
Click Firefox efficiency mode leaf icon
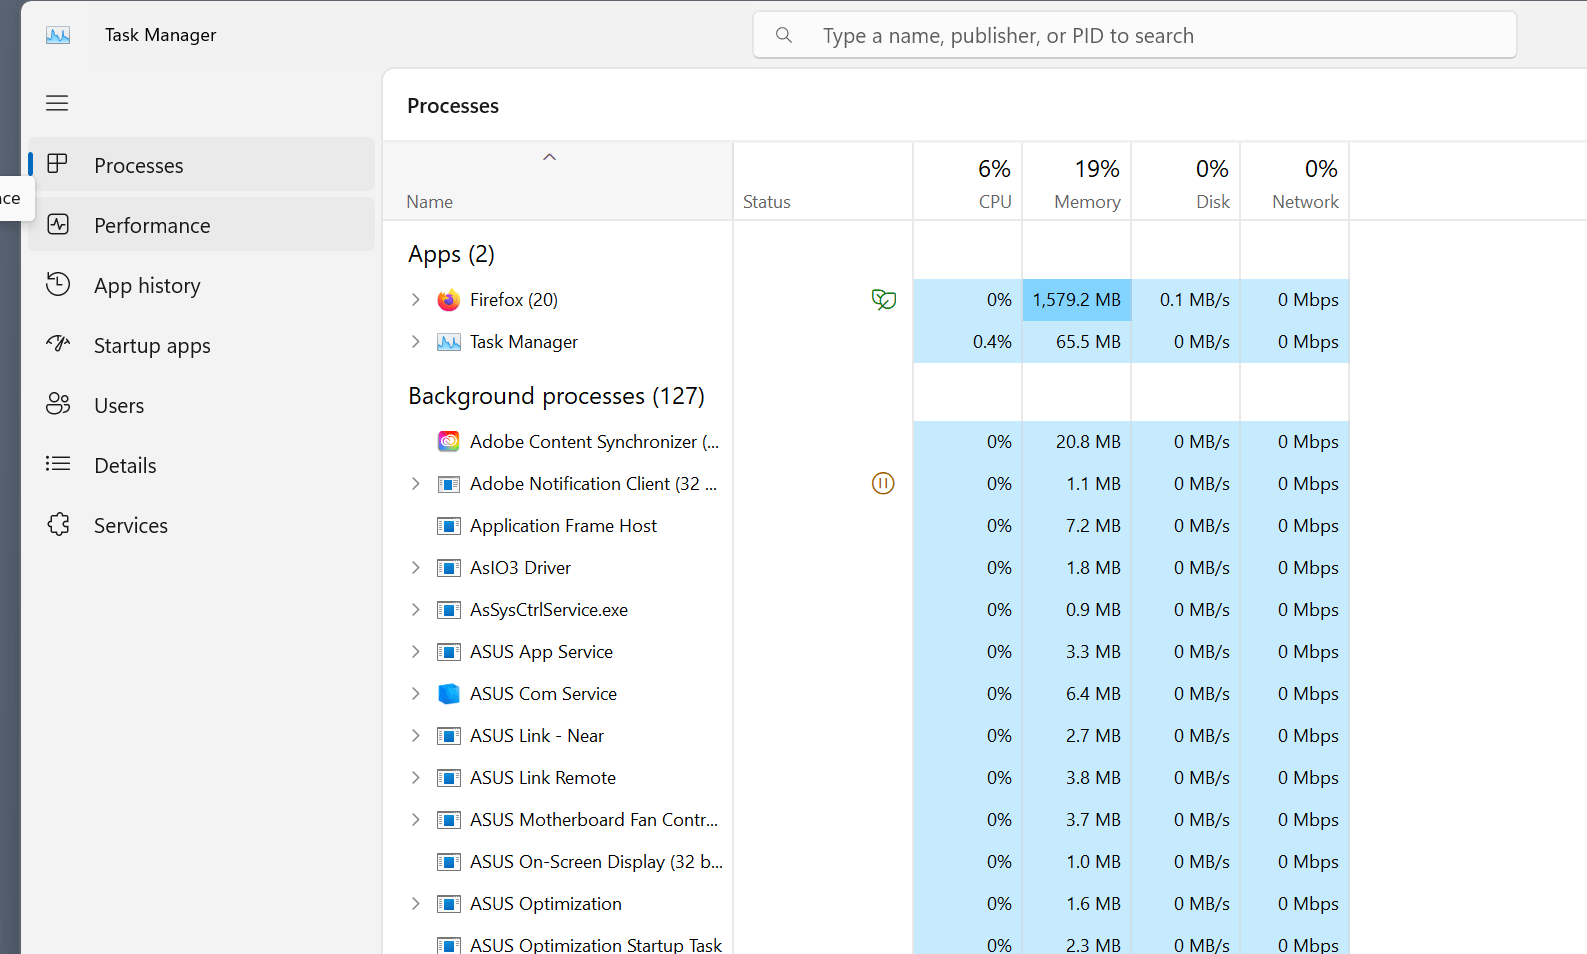883,300
